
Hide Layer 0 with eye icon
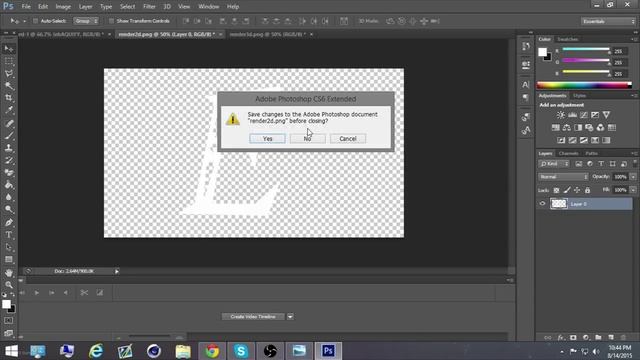click(x=542, y=204)
